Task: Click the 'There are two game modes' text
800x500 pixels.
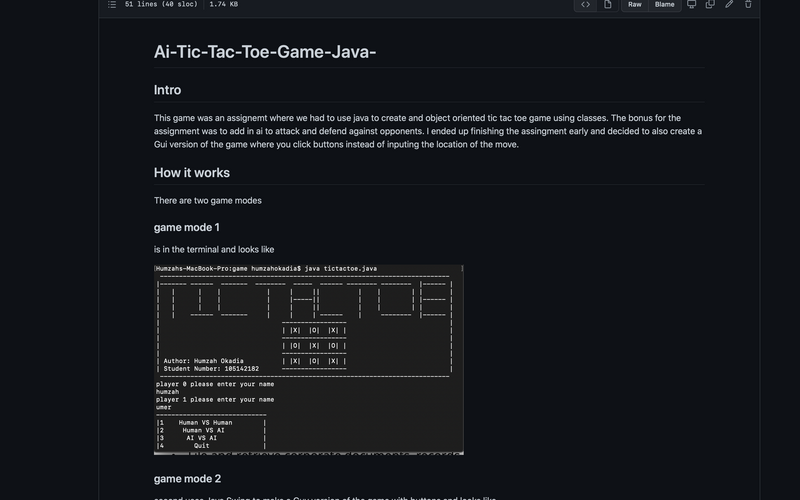Action: [207, 201]
